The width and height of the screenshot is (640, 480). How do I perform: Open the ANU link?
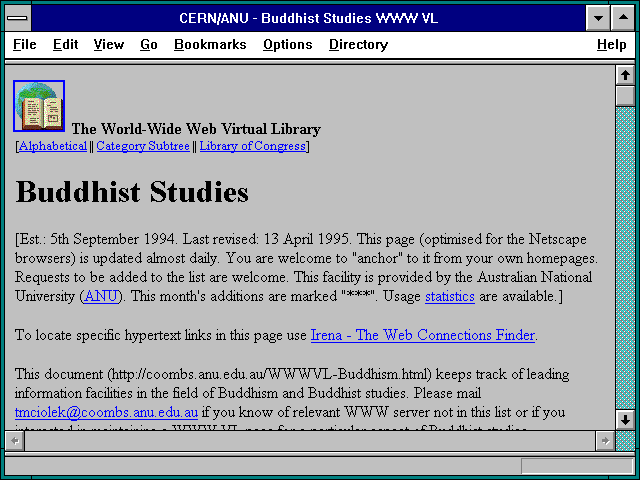[101, 296]
